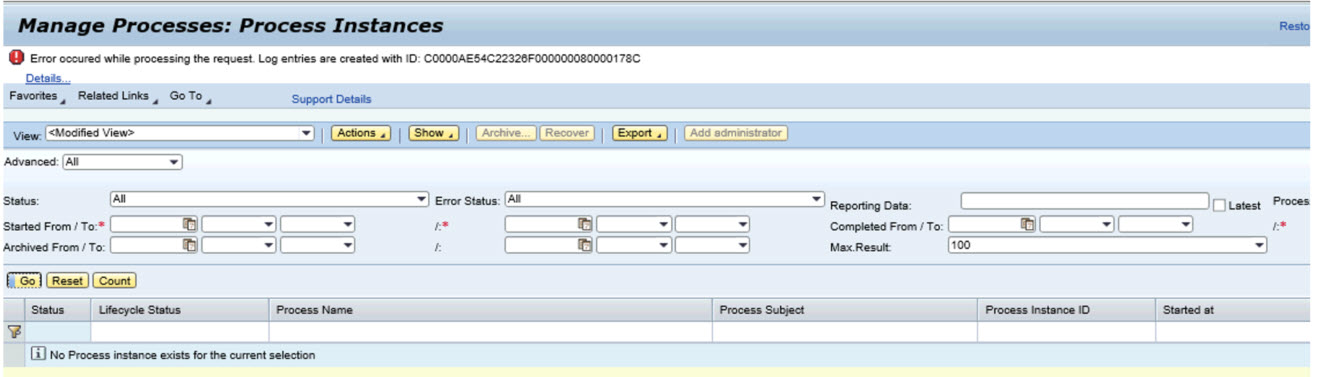Open the Support Details link
The width and height of the screenshot is (1318, 377).
(331, 99)
